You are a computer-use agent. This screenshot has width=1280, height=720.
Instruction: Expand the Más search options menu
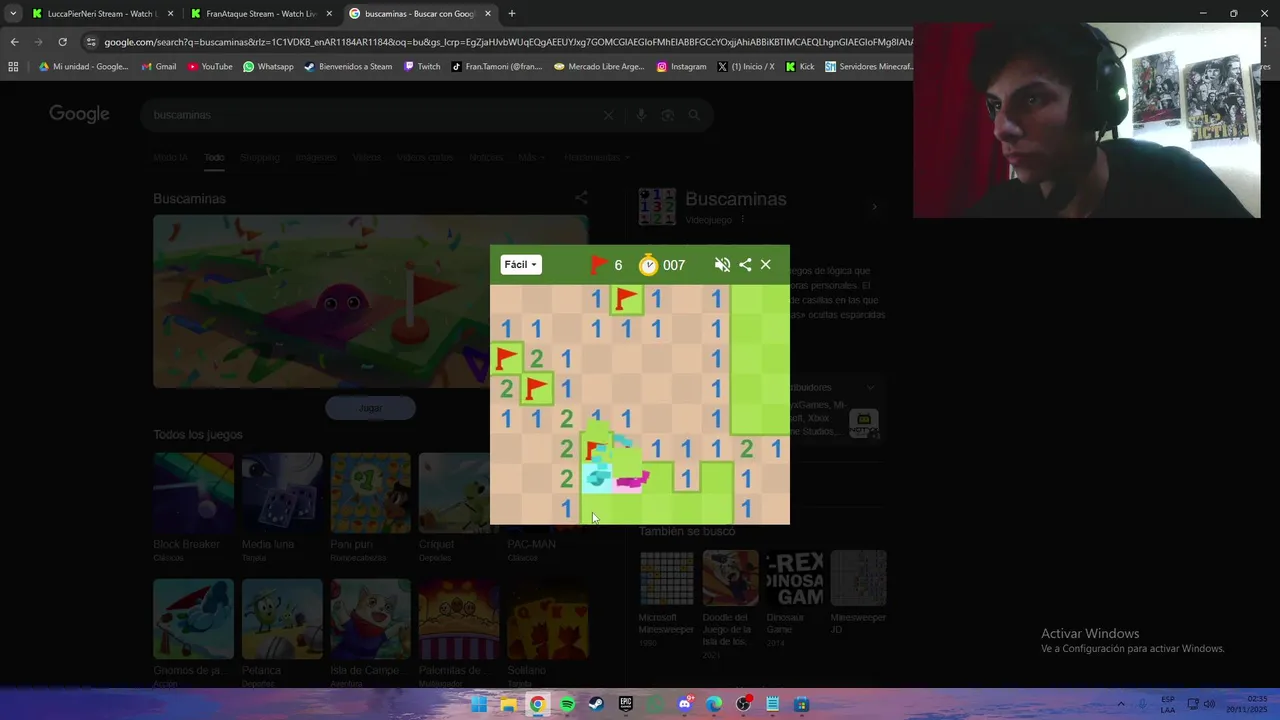pyautogui.click(x=530, y=157)
